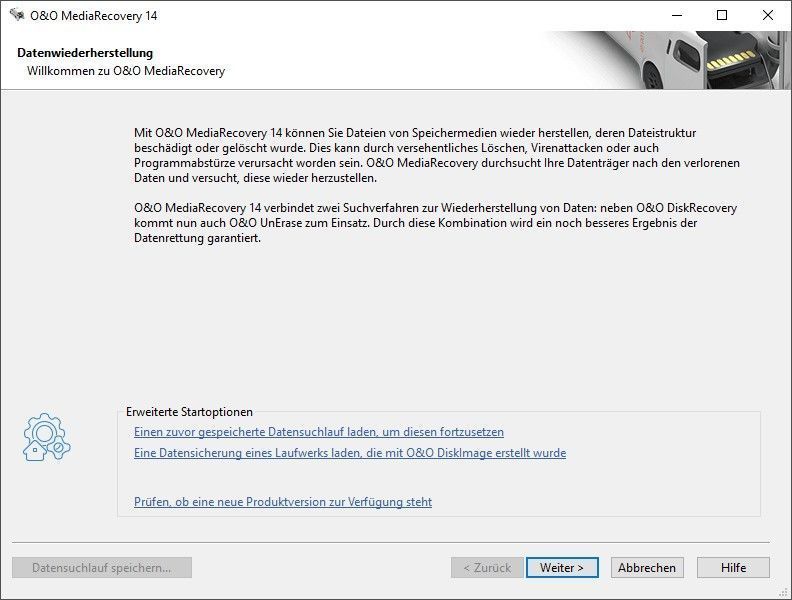
Task: Click the < Zurück button
Action: click(486, 567)
